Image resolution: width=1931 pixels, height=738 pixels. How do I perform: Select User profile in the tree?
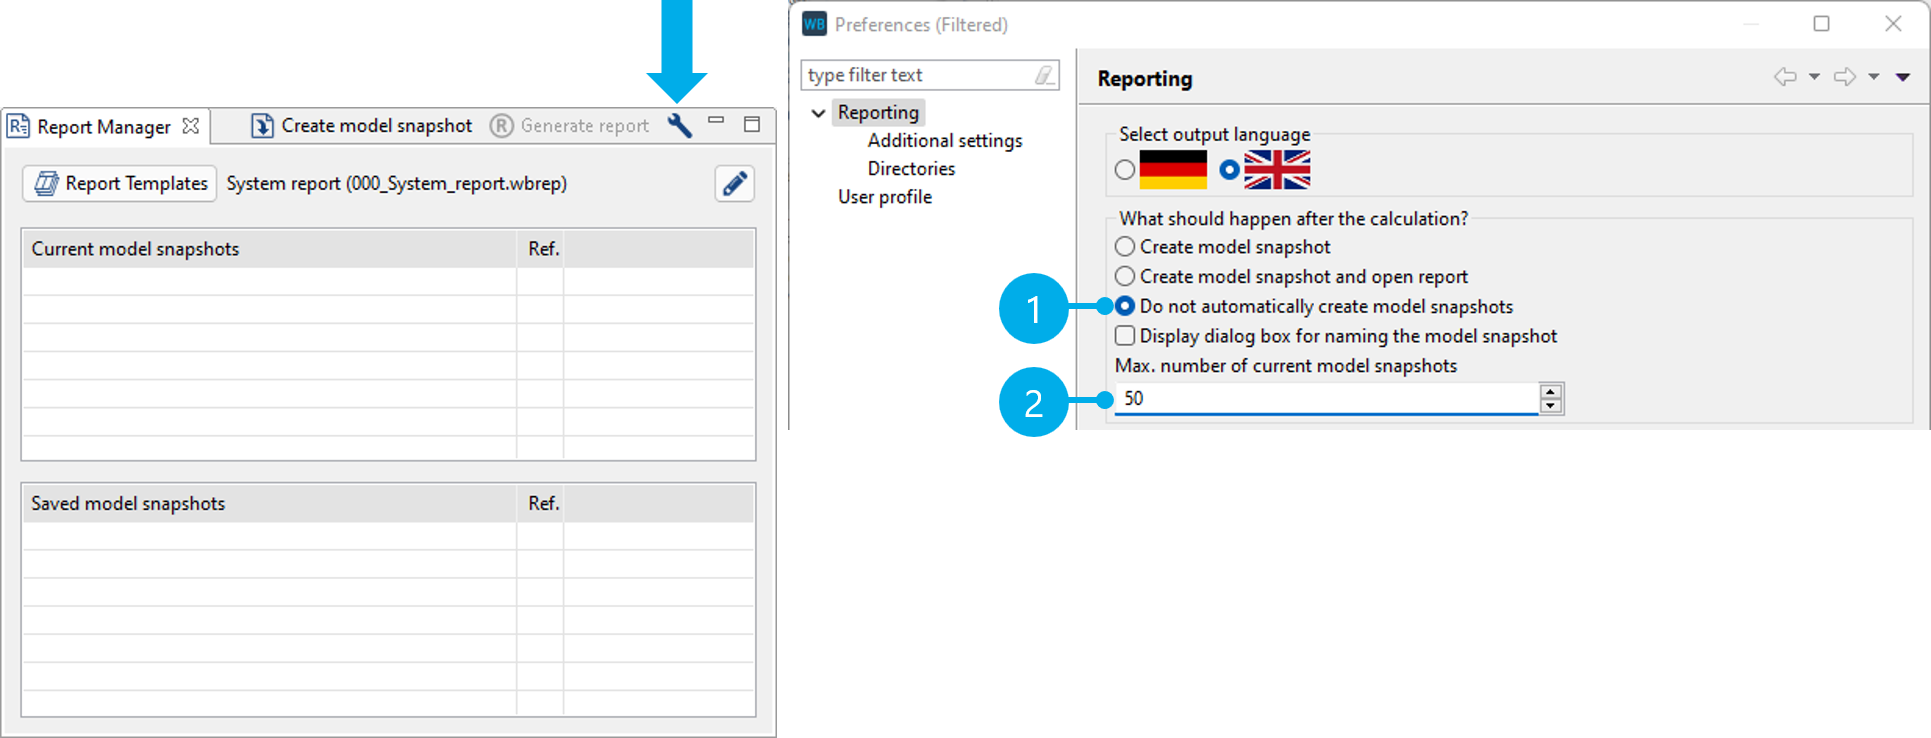(884, 197)
